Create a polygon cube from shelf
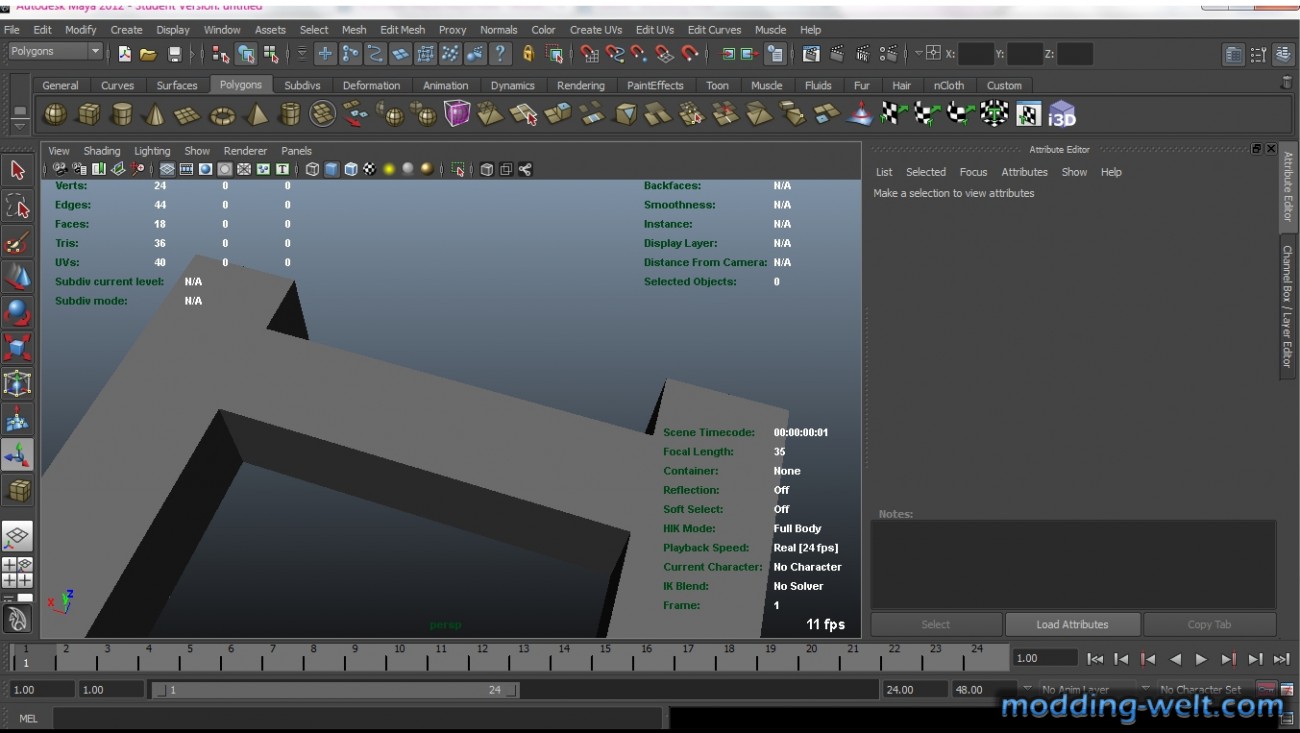The image size is (1300, 733). click(88, 115)
